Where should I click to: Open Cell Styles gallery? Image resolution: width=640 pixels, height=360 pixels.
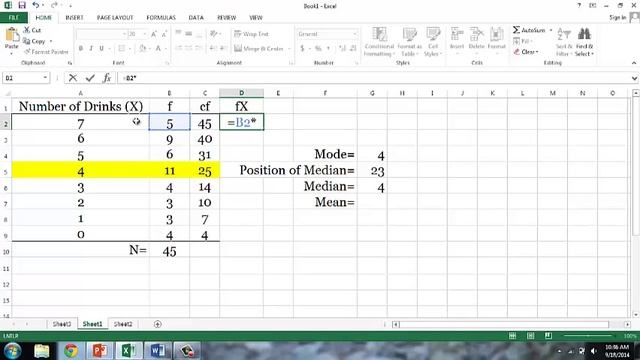[433, 42]
